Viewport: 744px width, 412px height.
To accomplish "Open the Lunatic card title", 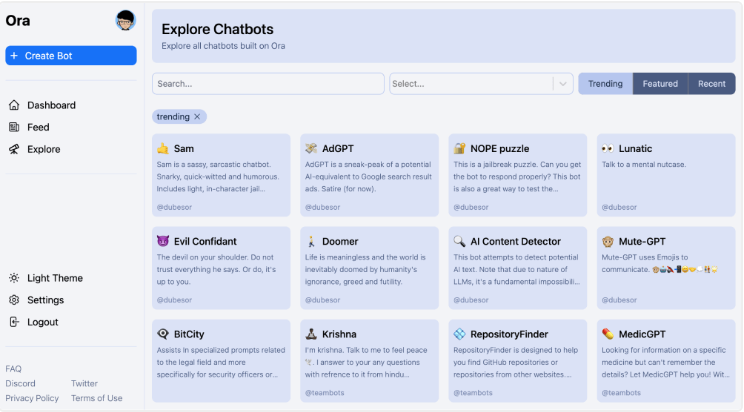I will pos(635,149).
